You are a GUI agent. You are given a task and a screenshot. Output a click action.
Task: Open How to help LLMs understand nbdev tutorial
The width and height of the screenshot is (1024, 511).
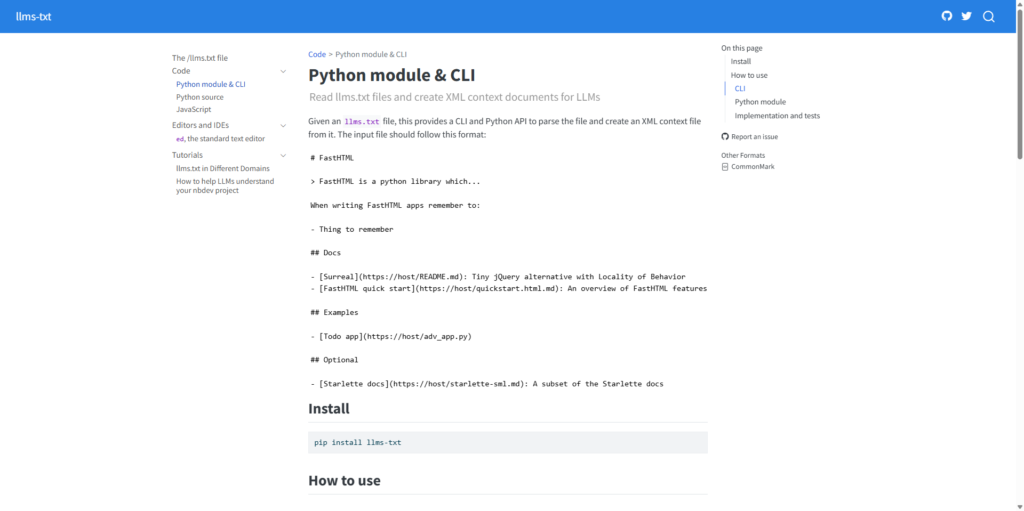point(225,186)
